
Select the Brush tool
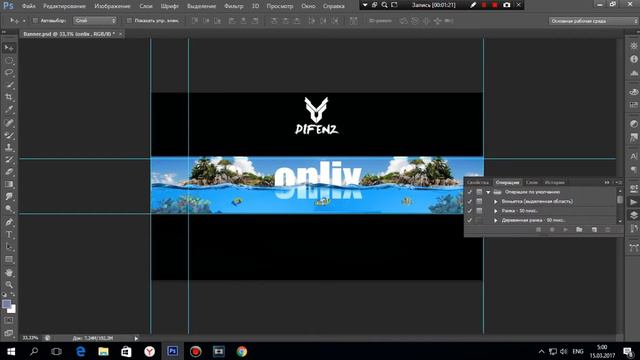[9, 135]
